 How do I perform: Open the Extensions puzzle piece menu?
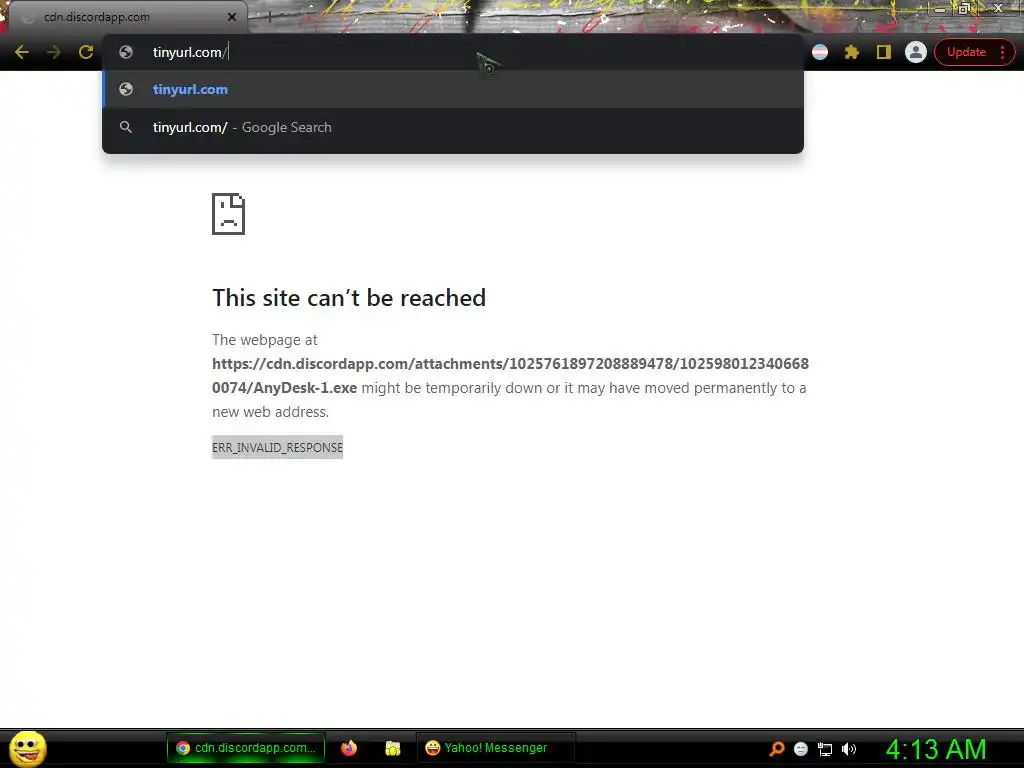(852, 52)
